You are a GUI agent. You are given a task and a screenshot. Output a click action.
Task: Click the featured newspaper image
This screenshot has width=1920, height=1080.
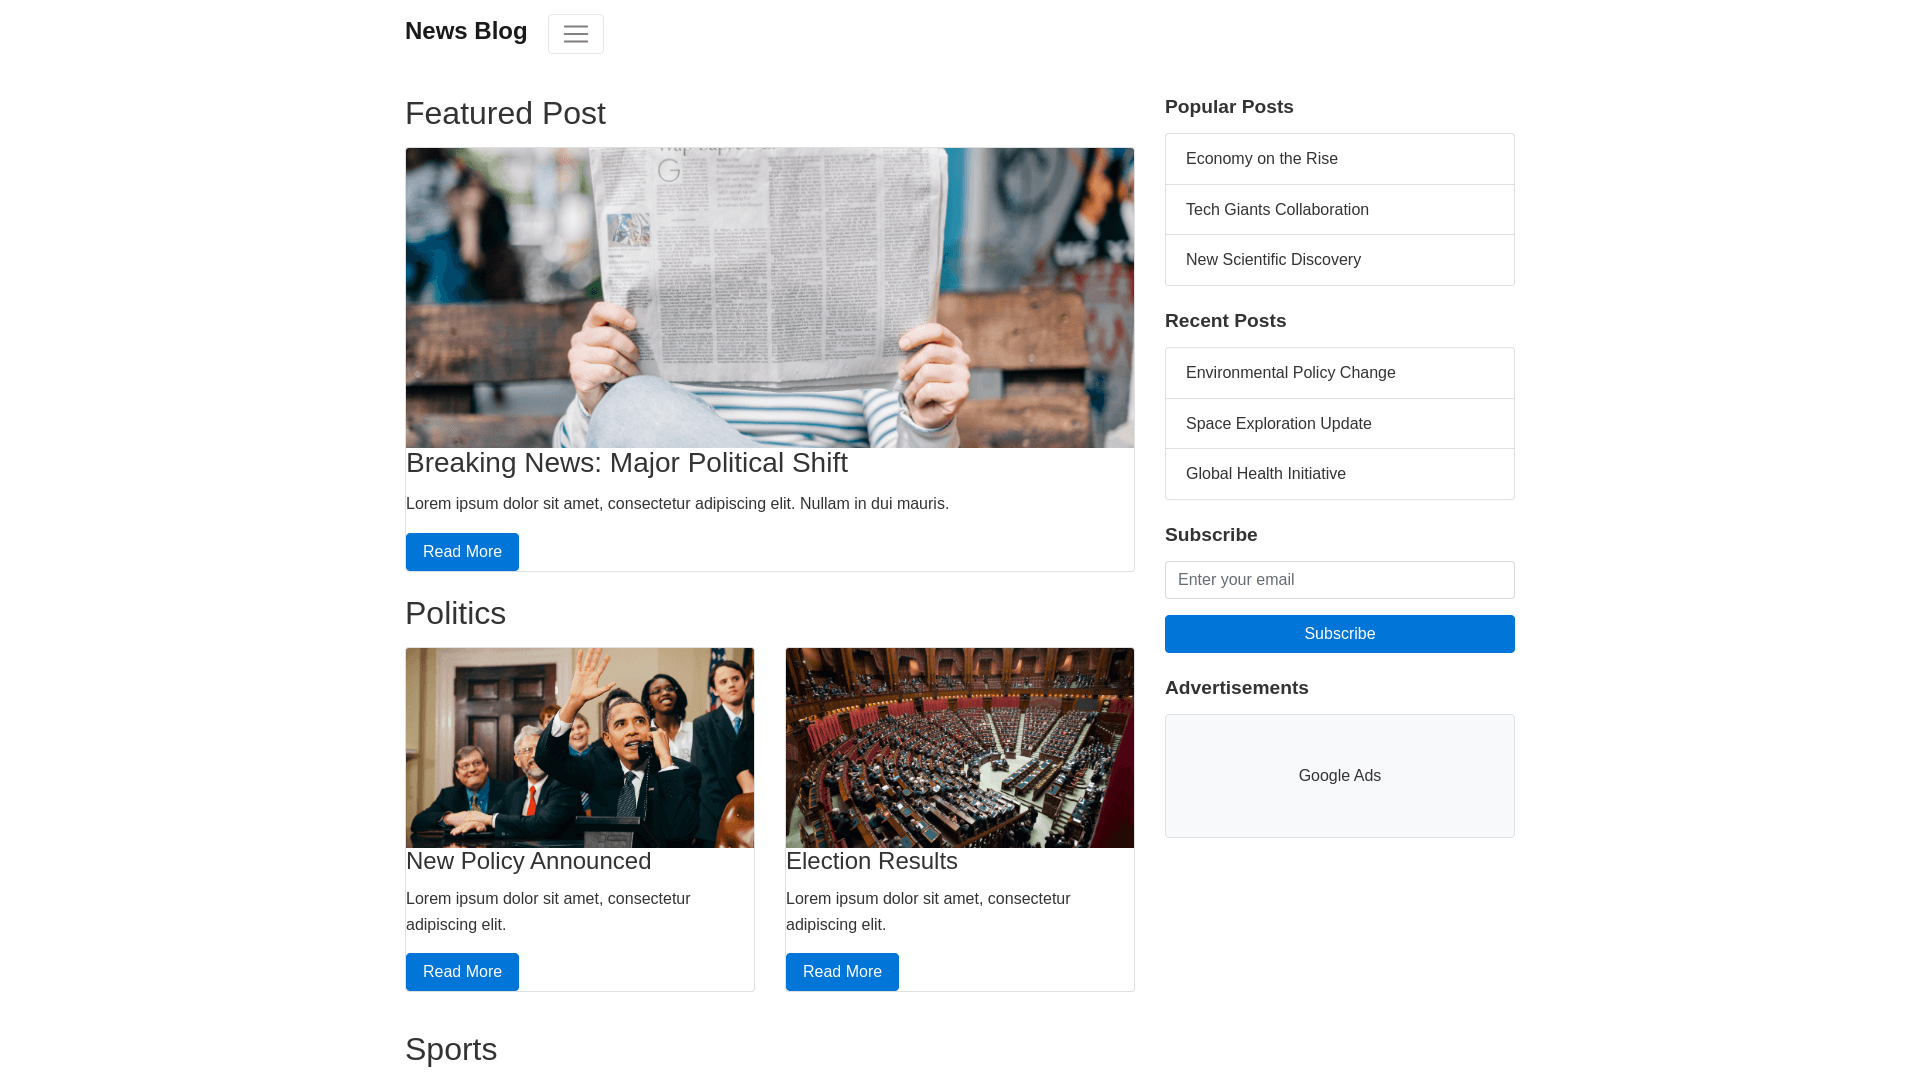(770, 298)
